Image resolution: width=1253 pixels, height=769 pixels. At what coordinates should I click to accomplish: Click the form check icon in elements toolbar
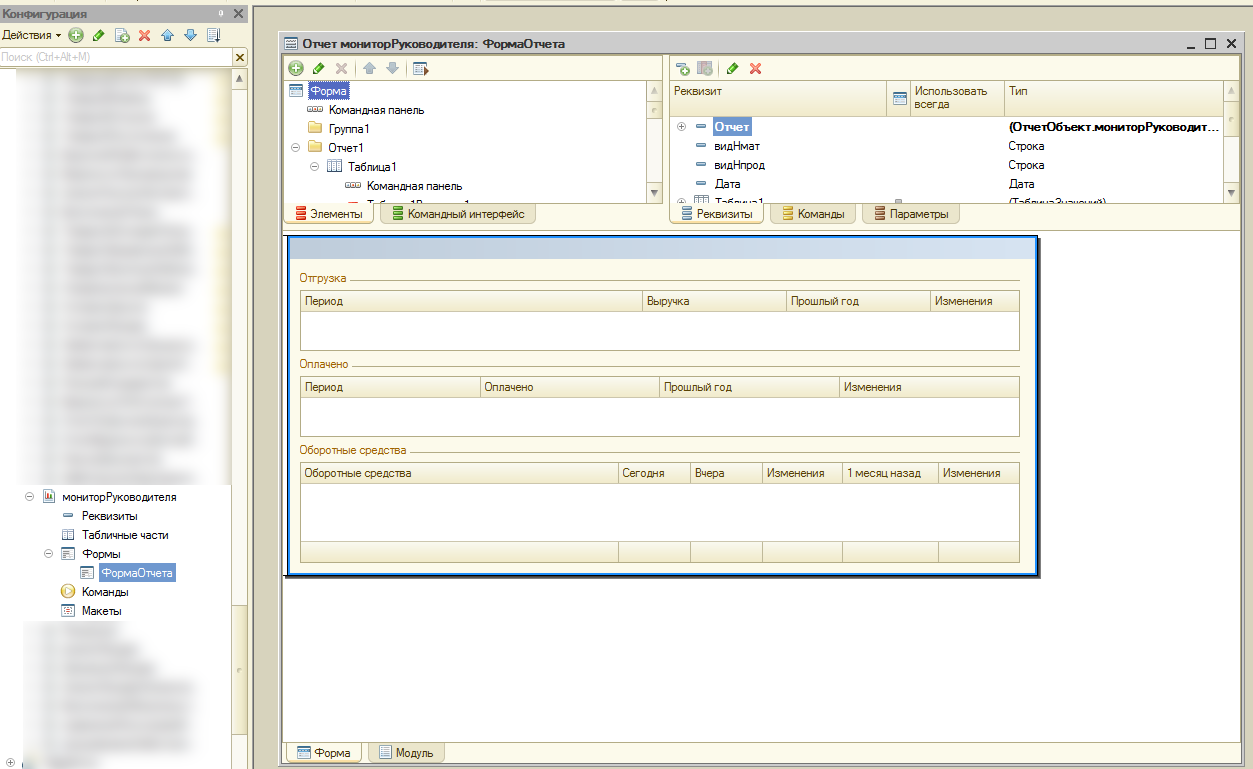coord(420,69)
